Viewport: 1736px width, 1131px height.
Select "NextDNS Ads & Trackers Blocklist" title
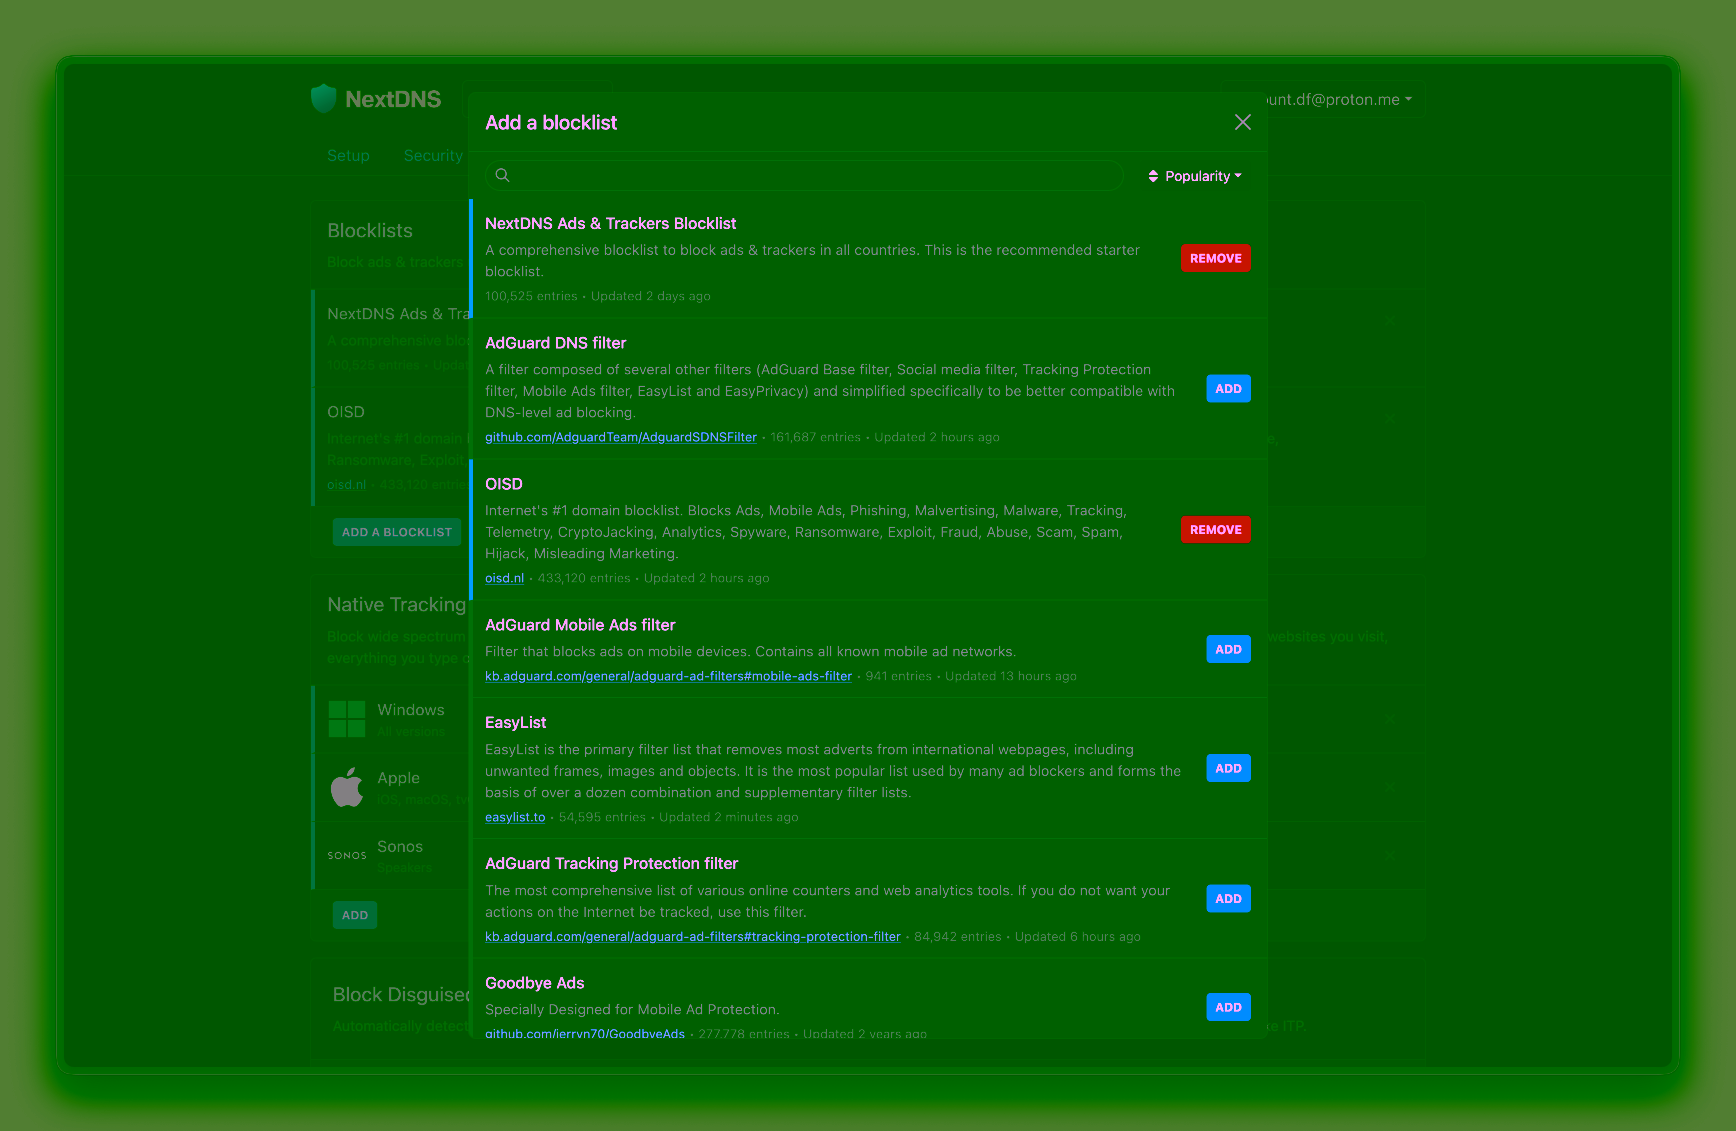coord(610,224)
